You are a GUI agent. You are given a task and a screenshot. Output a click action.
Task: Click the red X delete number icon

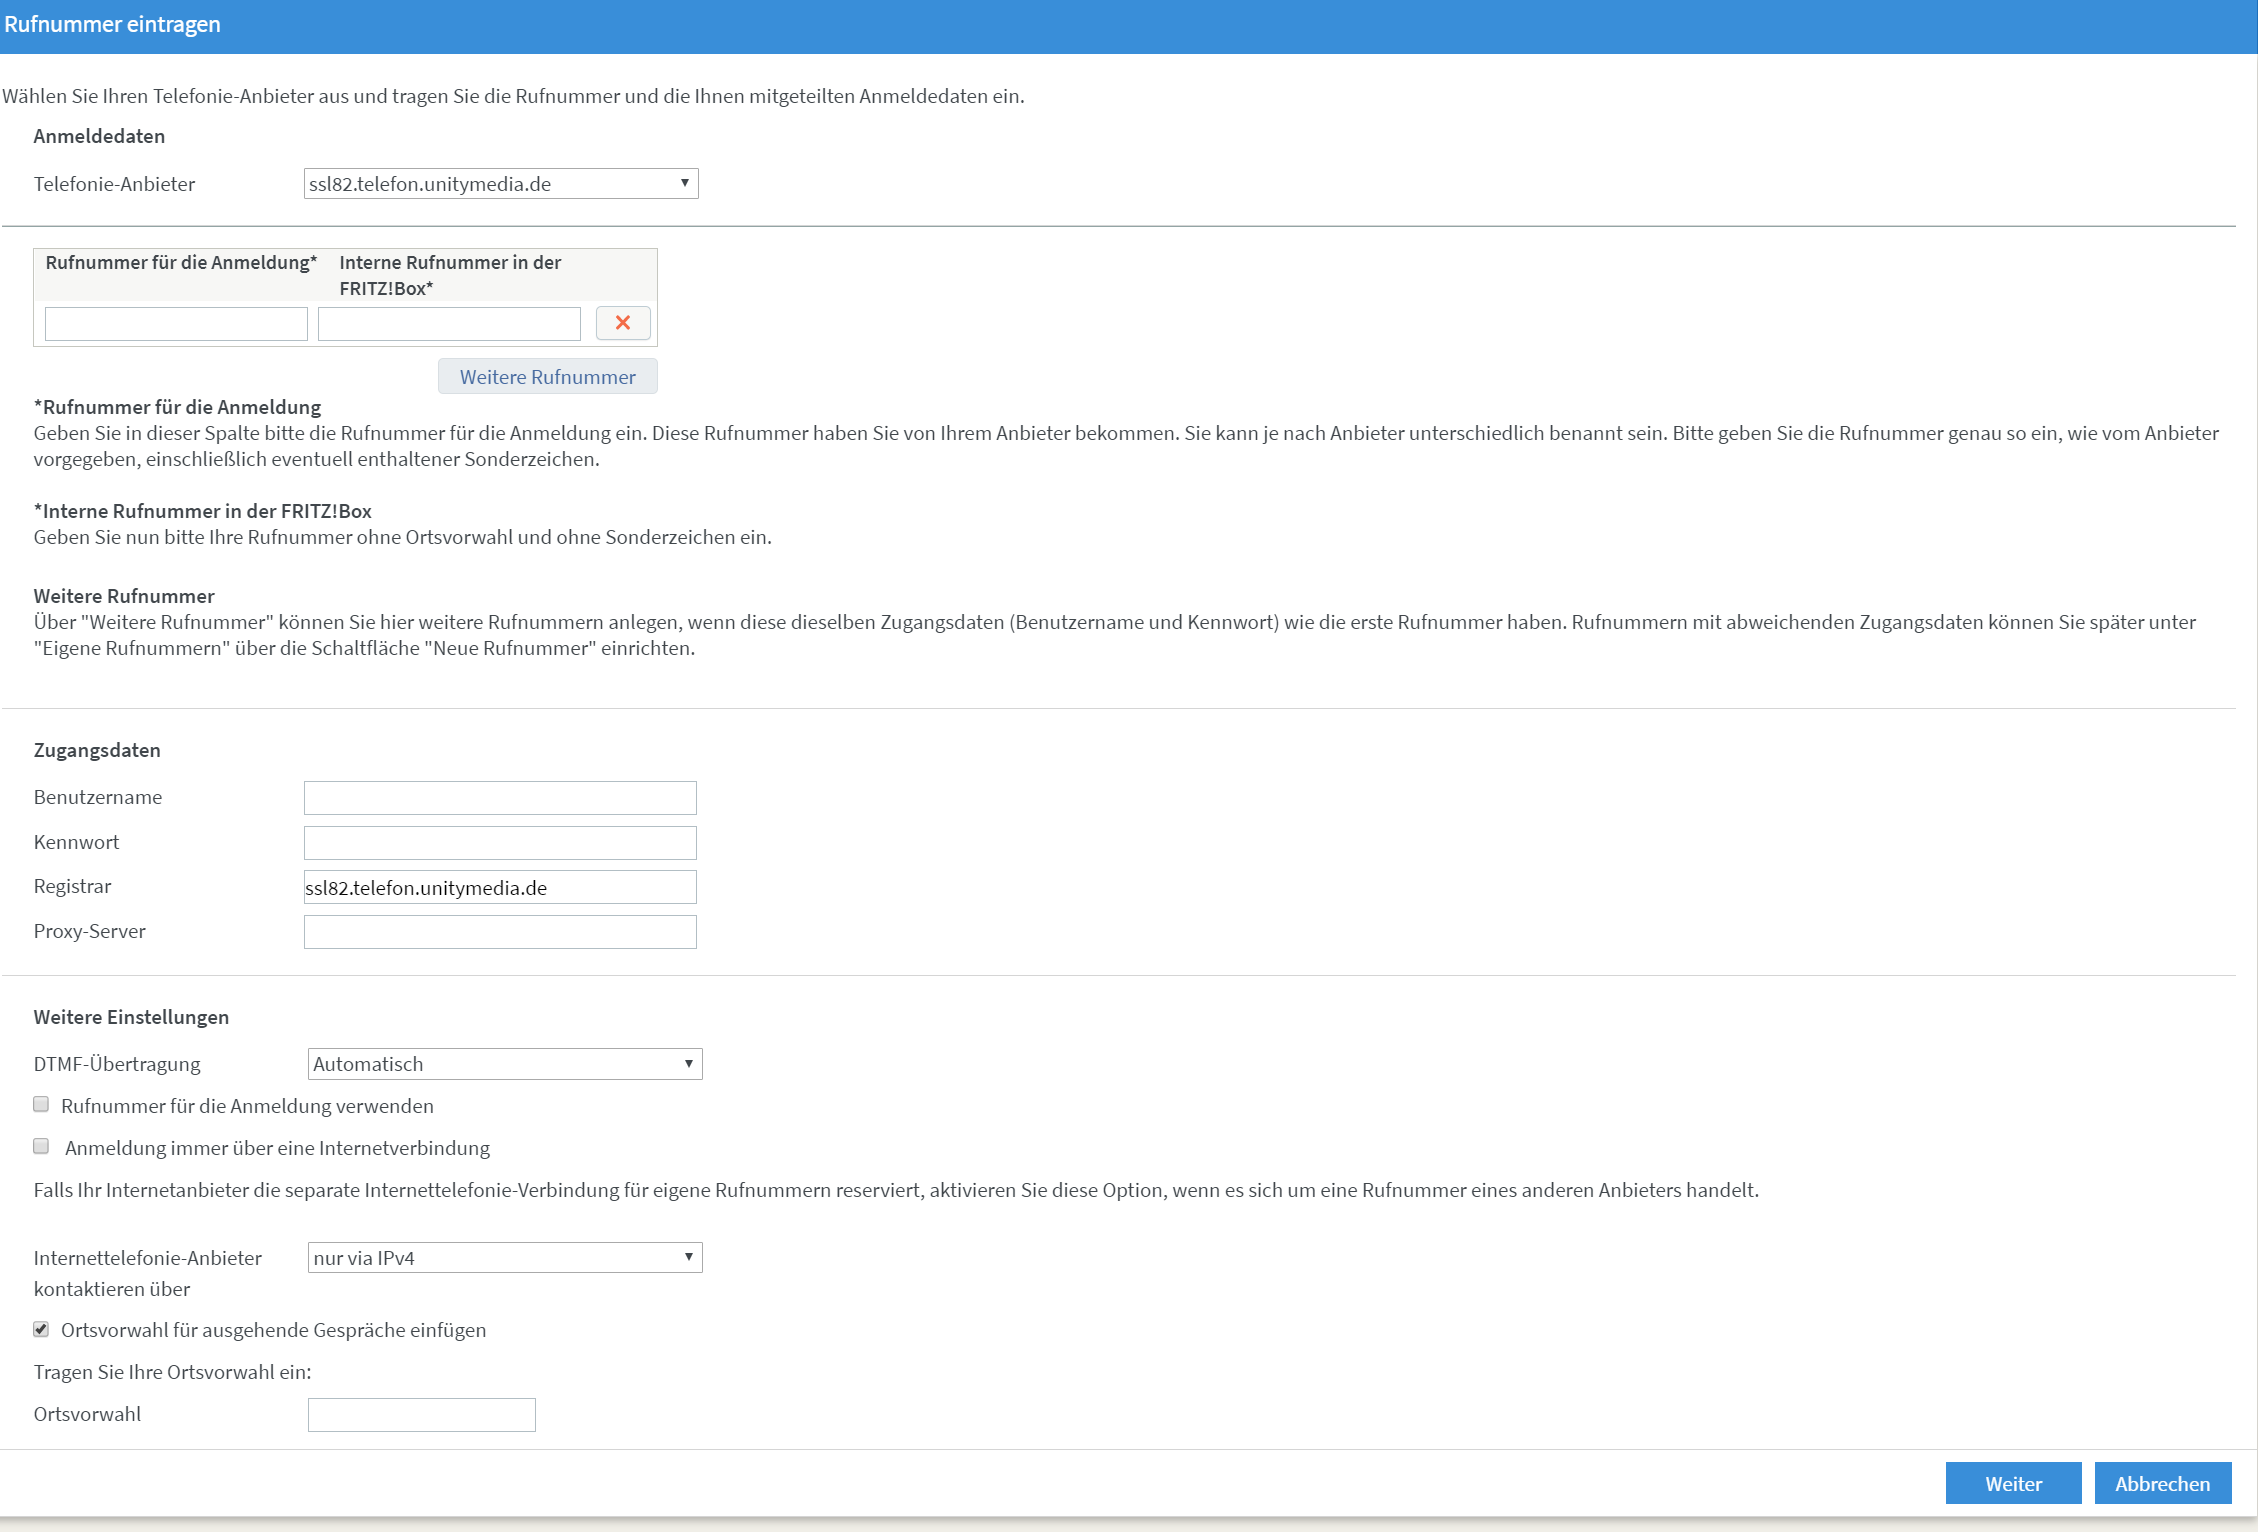click(623, 323)
